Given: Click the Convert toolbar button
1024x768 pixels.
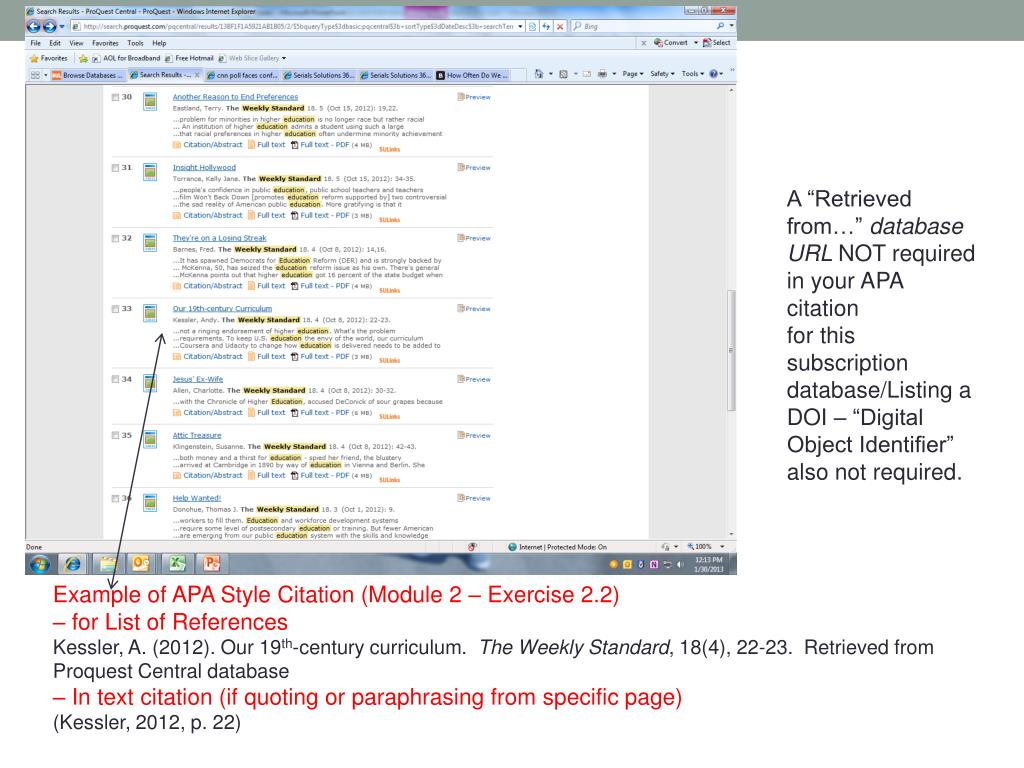Looking at the screenshot, I should 671,42.
